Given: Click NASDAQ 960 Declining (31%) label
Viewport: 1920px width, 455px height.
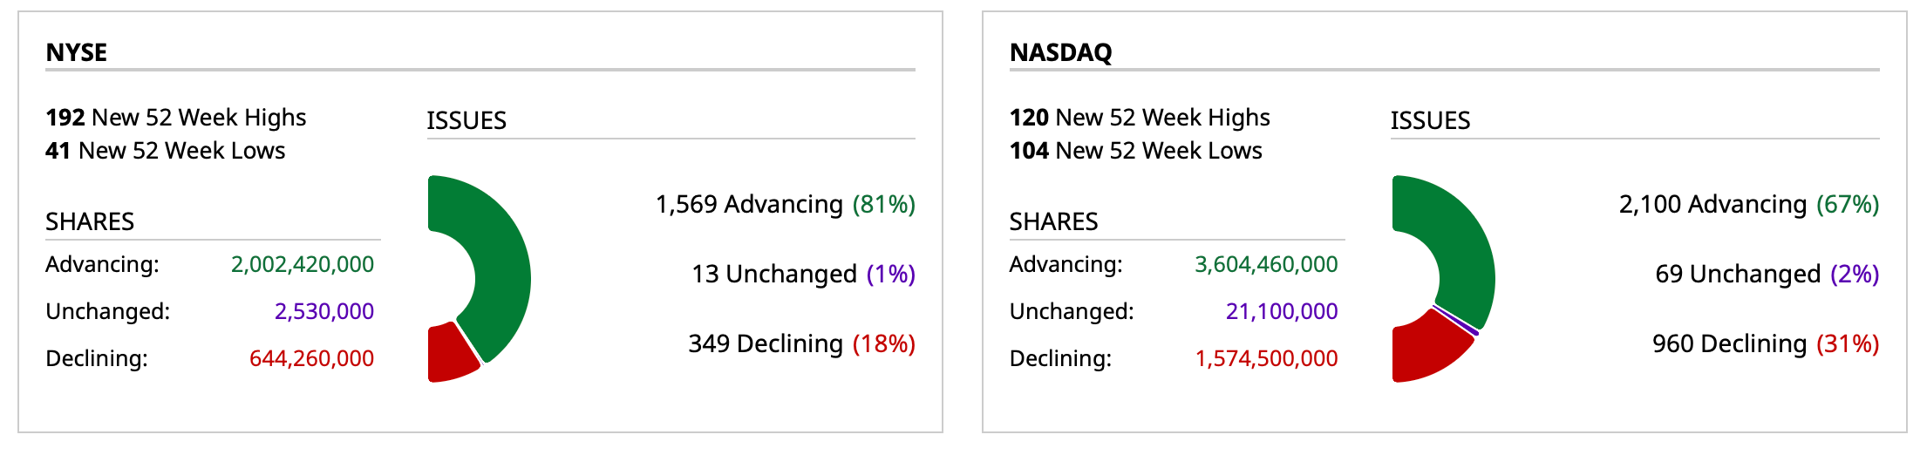Looking at the screenshot, I should pos(1766,344).
